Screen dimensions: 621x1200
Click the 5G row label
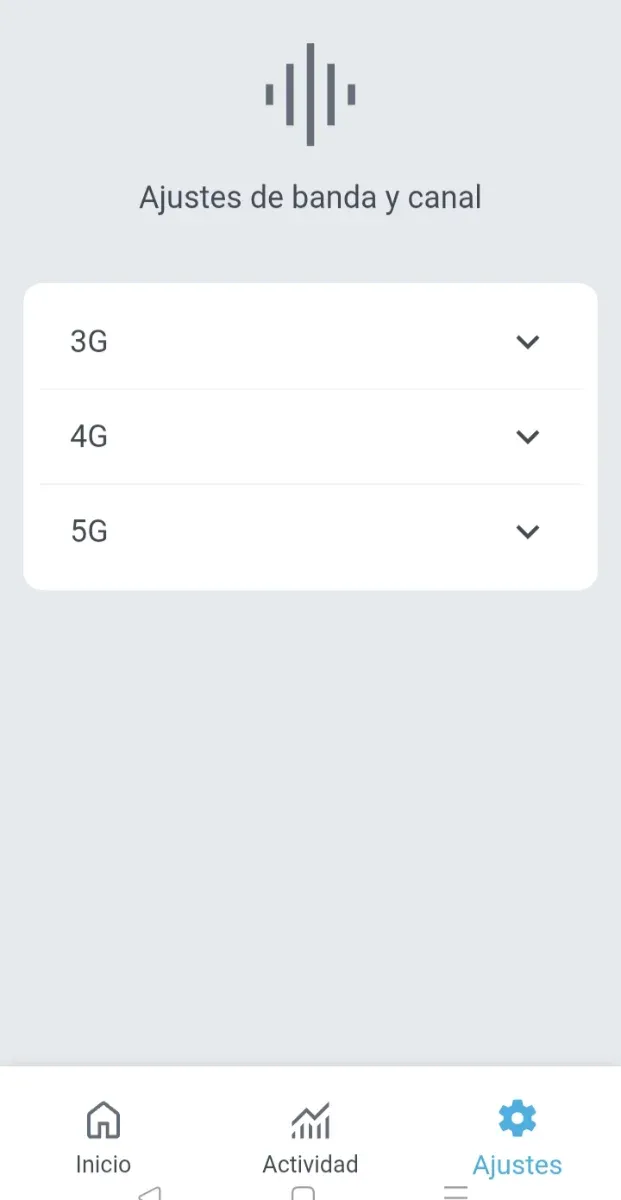tap(89, 531)
